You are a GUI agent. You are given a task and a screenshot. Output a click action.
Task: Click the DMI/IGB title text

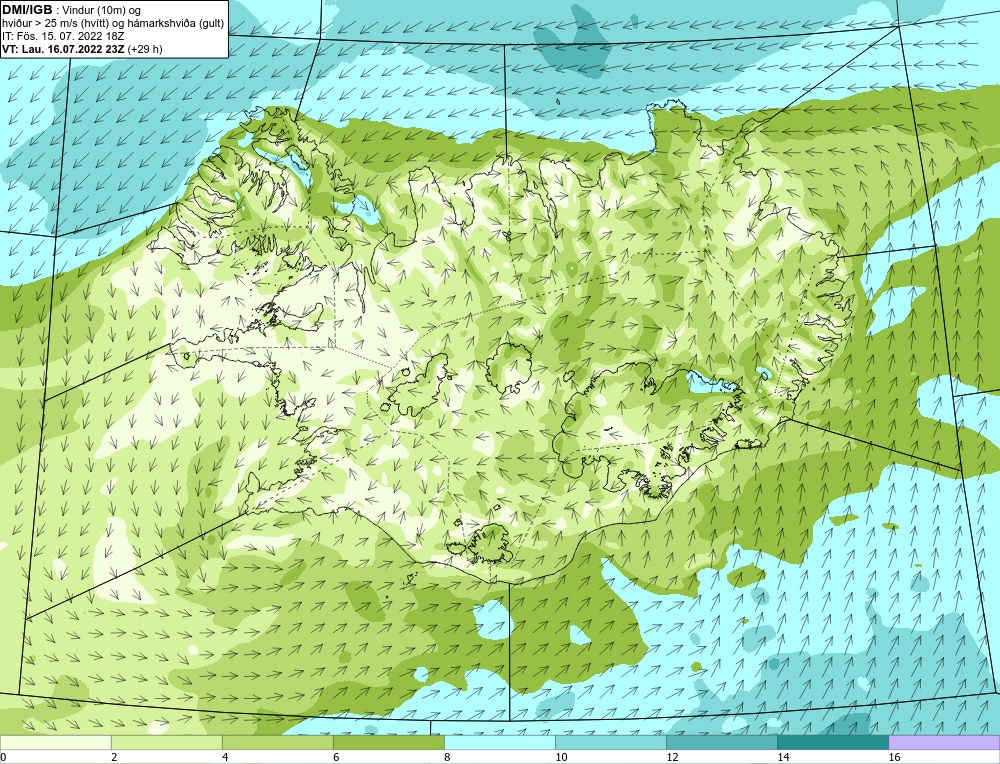point(27,10)
